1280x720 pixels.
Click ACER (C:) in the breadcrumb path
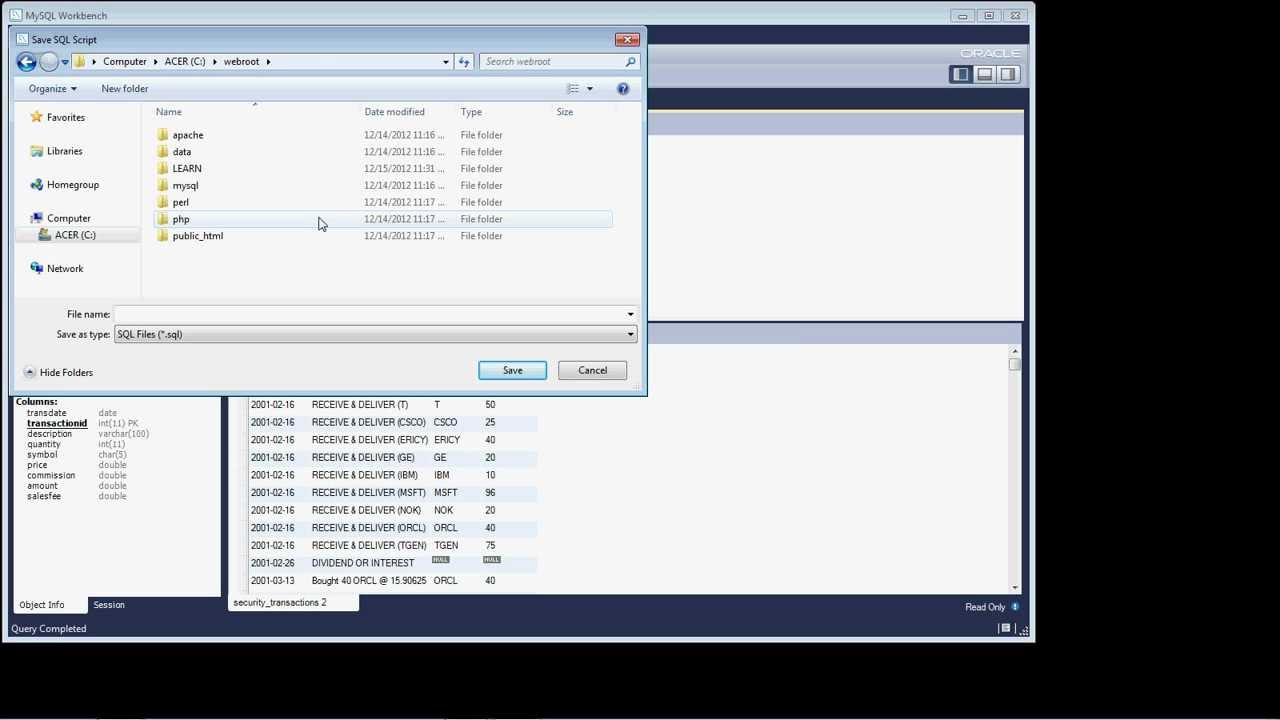(185, 62)
